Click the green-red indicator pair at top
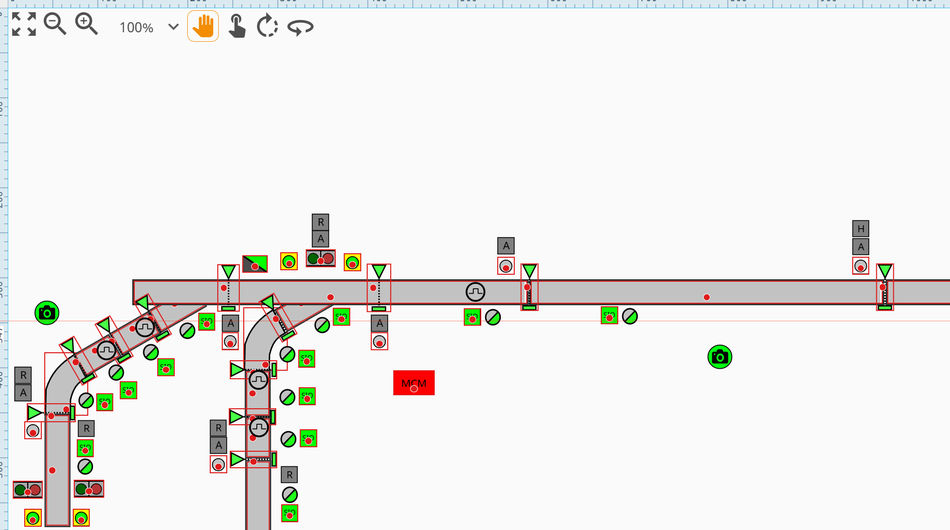 (320, 258)
